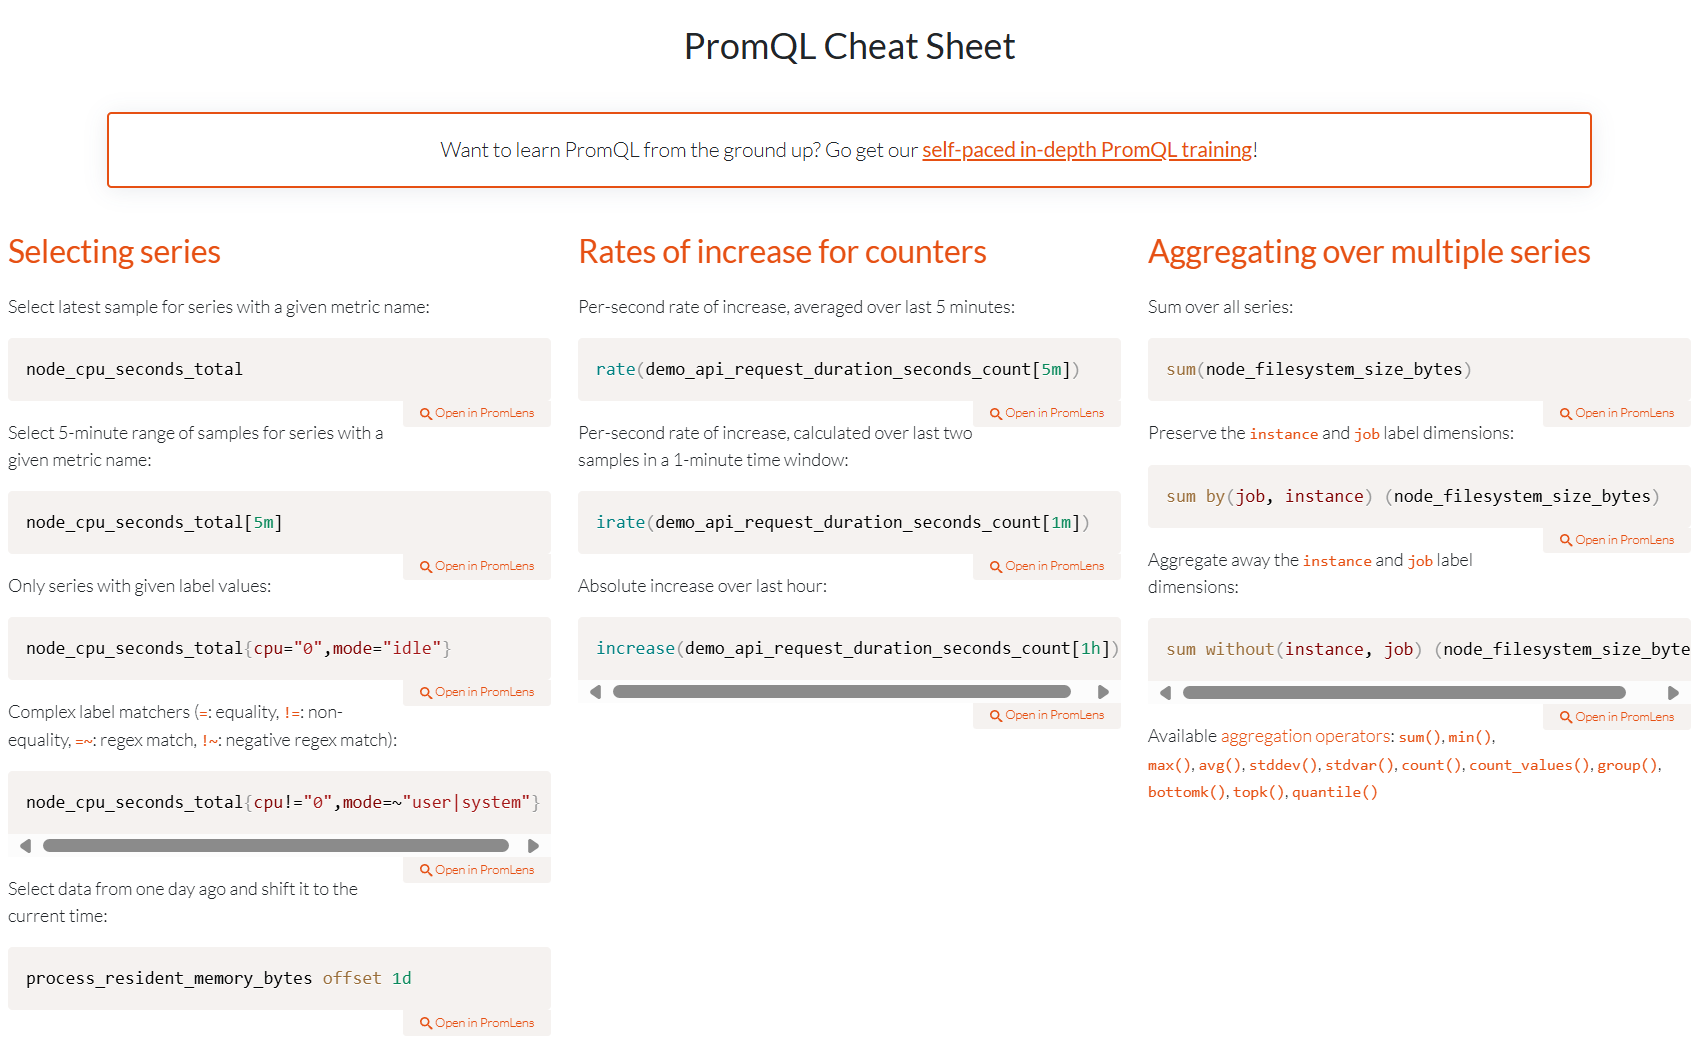
Task: Open the irate() 1m query in PromLens
Action: (x=1048, y=566)
